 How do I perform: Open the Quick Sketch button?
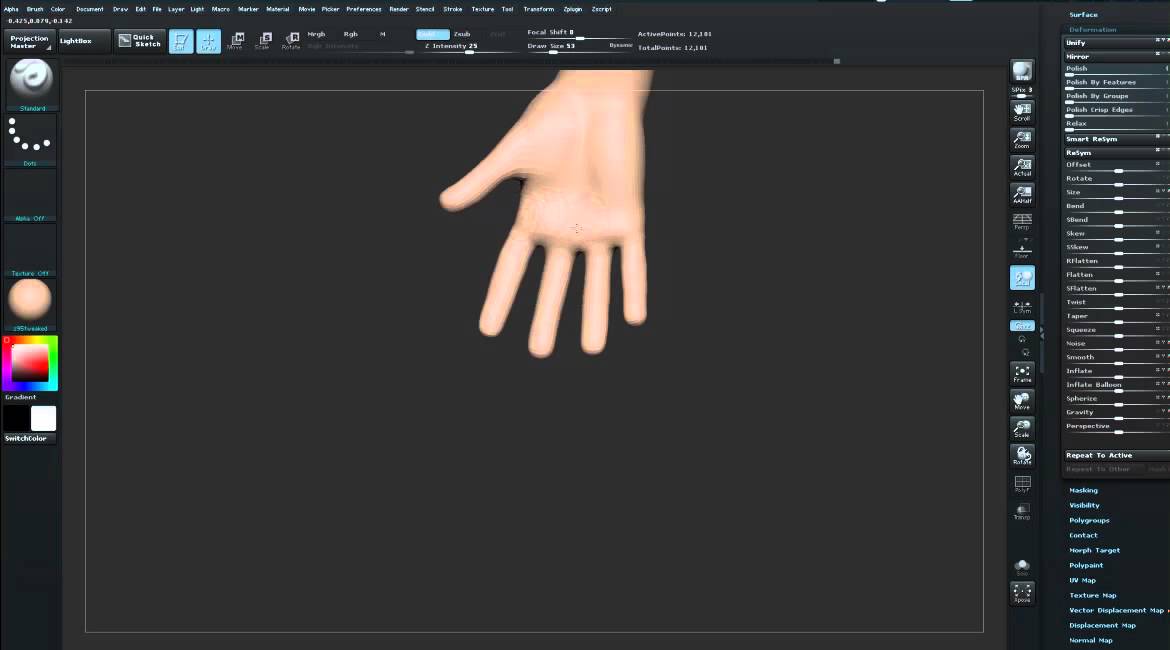point(140,41)
